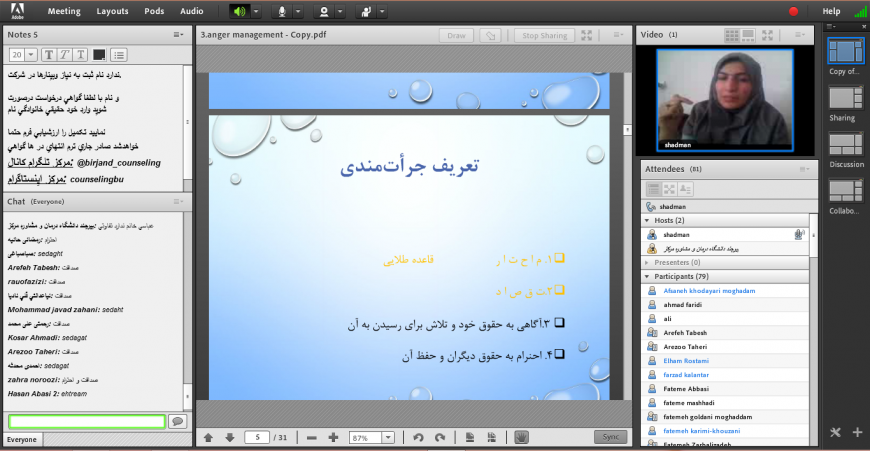The width and height of the screenshot is (870, 451).
Task: Select participant Elham Rostami
Action: point(725,361)
